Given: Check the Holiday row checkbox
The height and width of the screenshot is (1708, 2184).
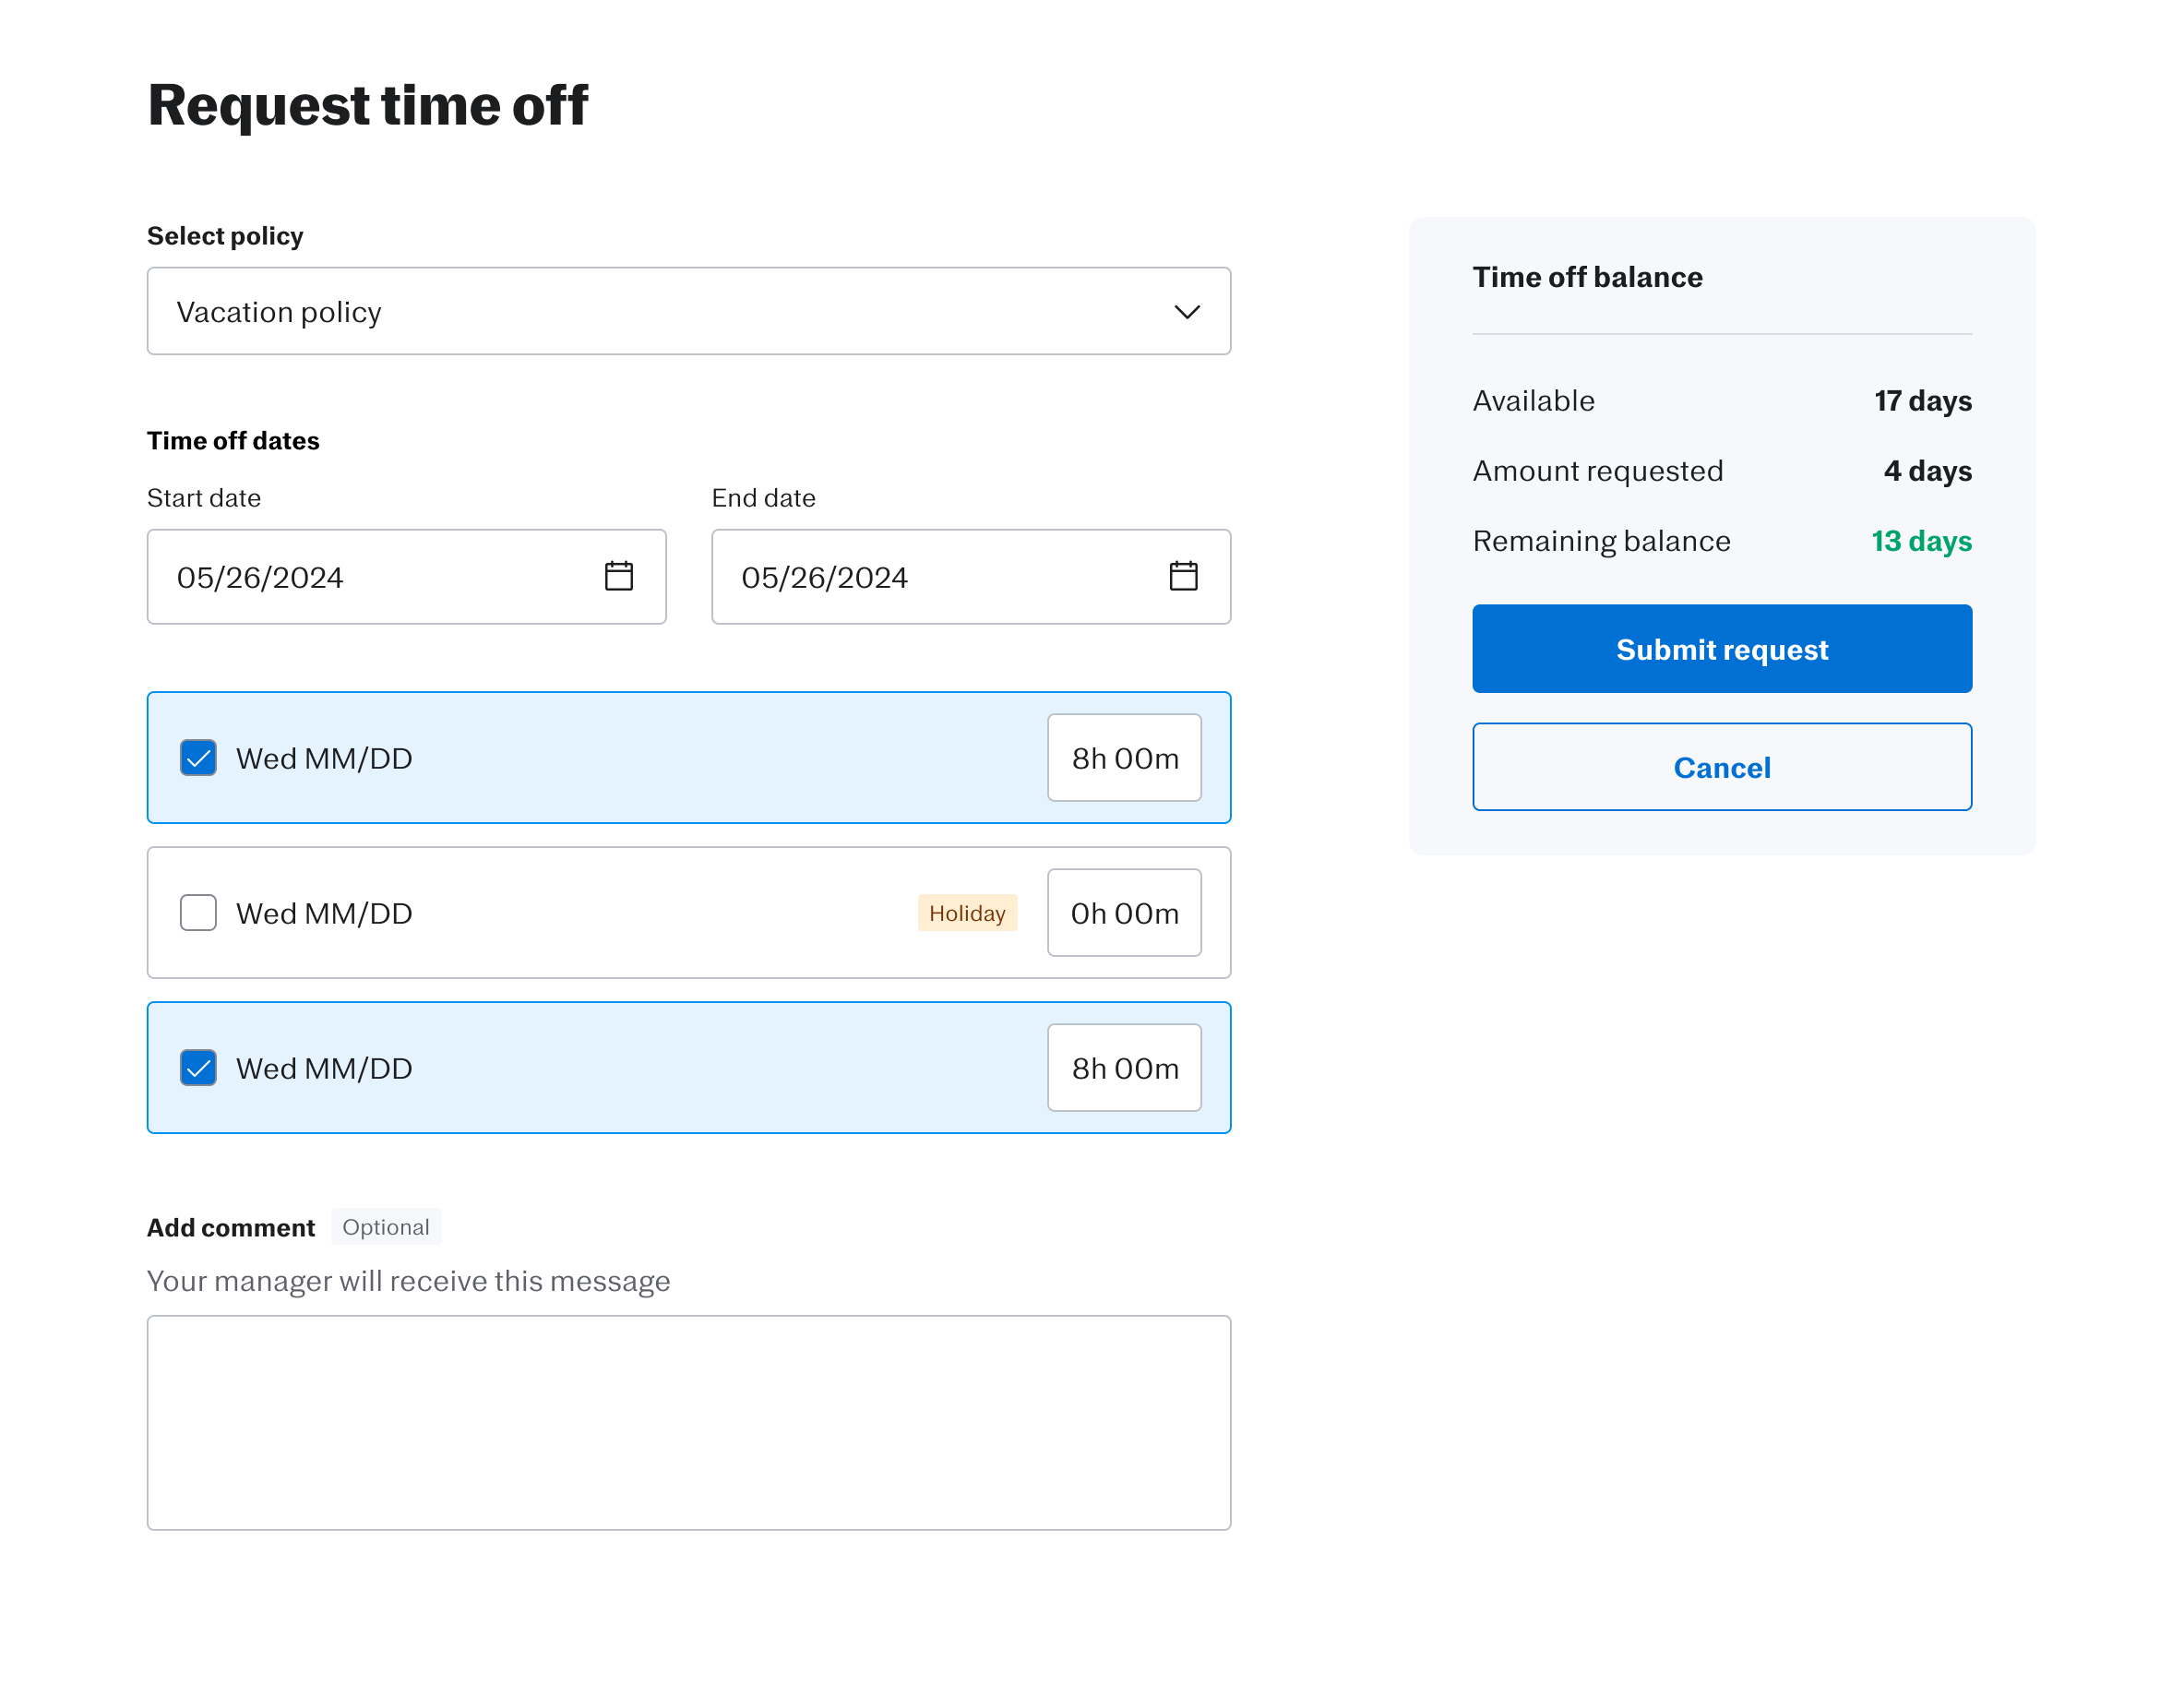Looking at the screenshot, I should click(x=198, y=913).
